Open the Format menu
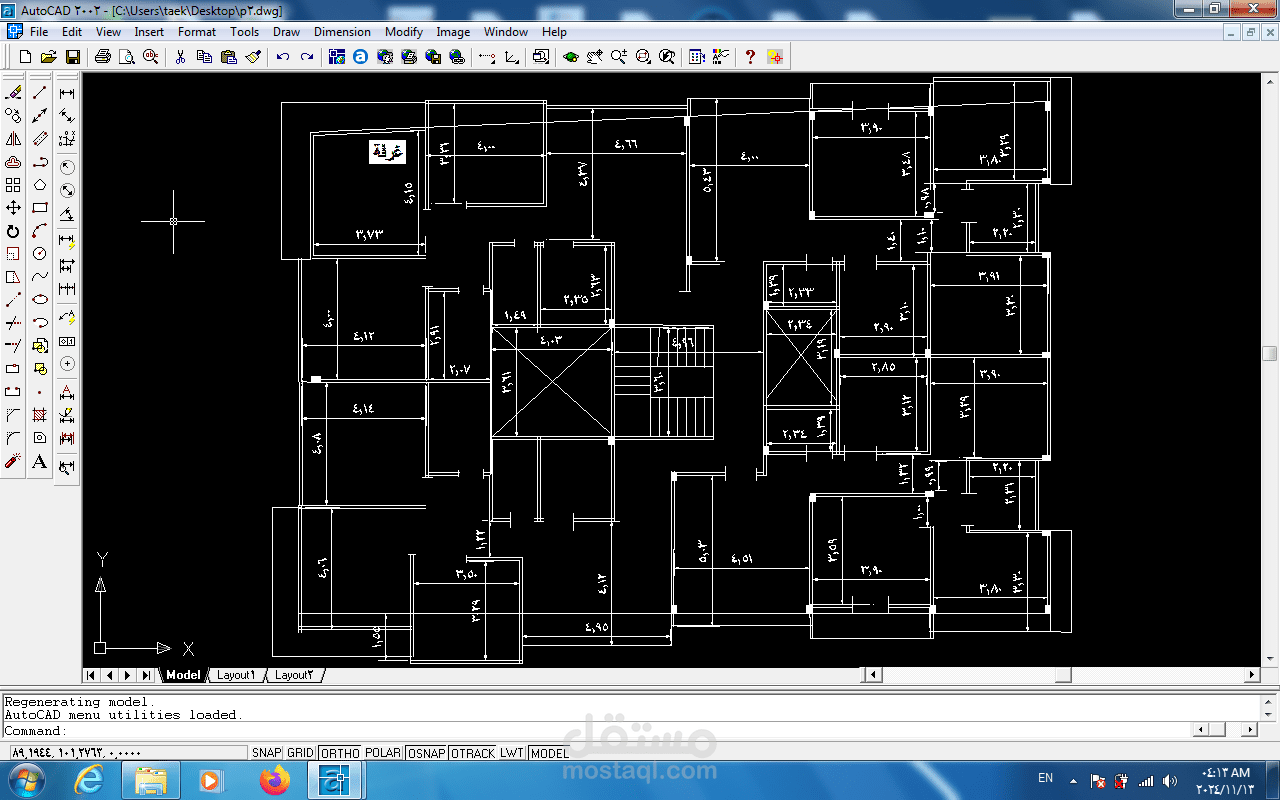Screen dimensions: 1280x800 (197, 32)
